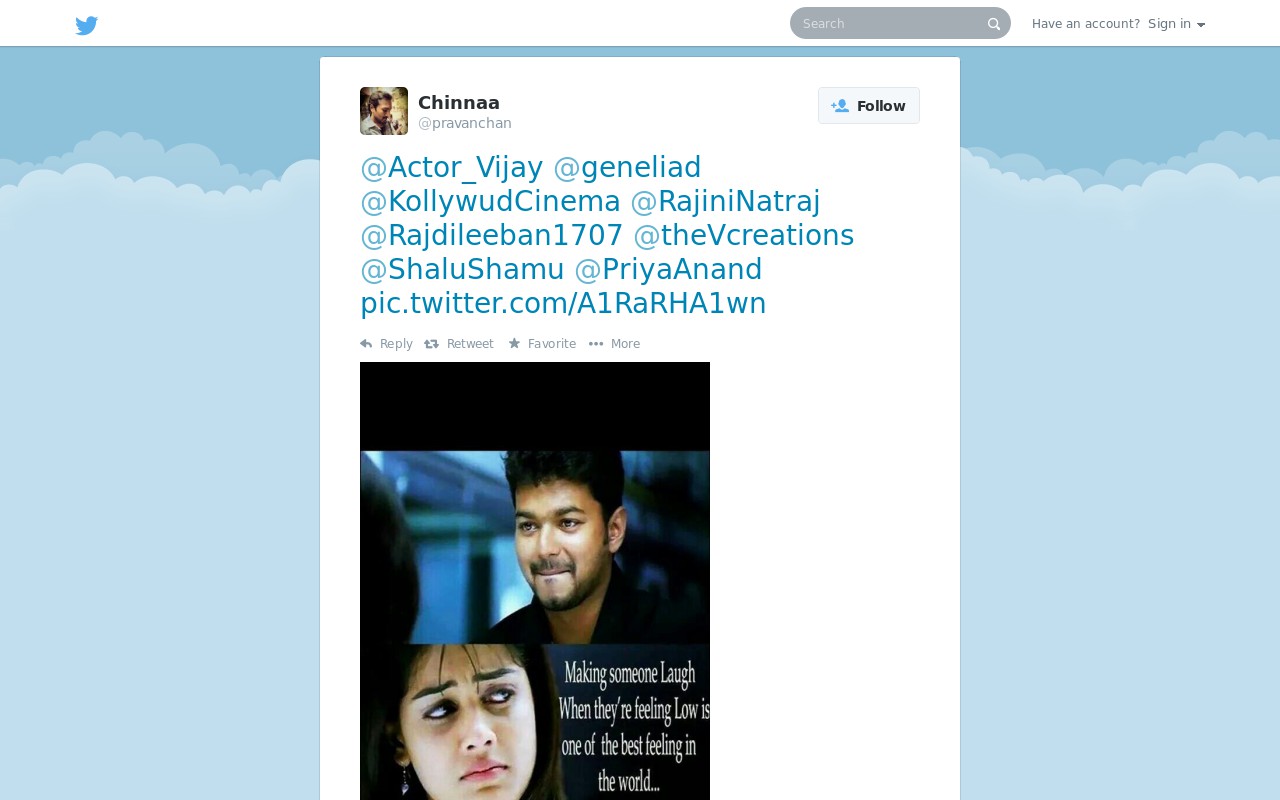Click the Favorite star icon
This screenshot has height=800, width=1280.
(514, 344)
